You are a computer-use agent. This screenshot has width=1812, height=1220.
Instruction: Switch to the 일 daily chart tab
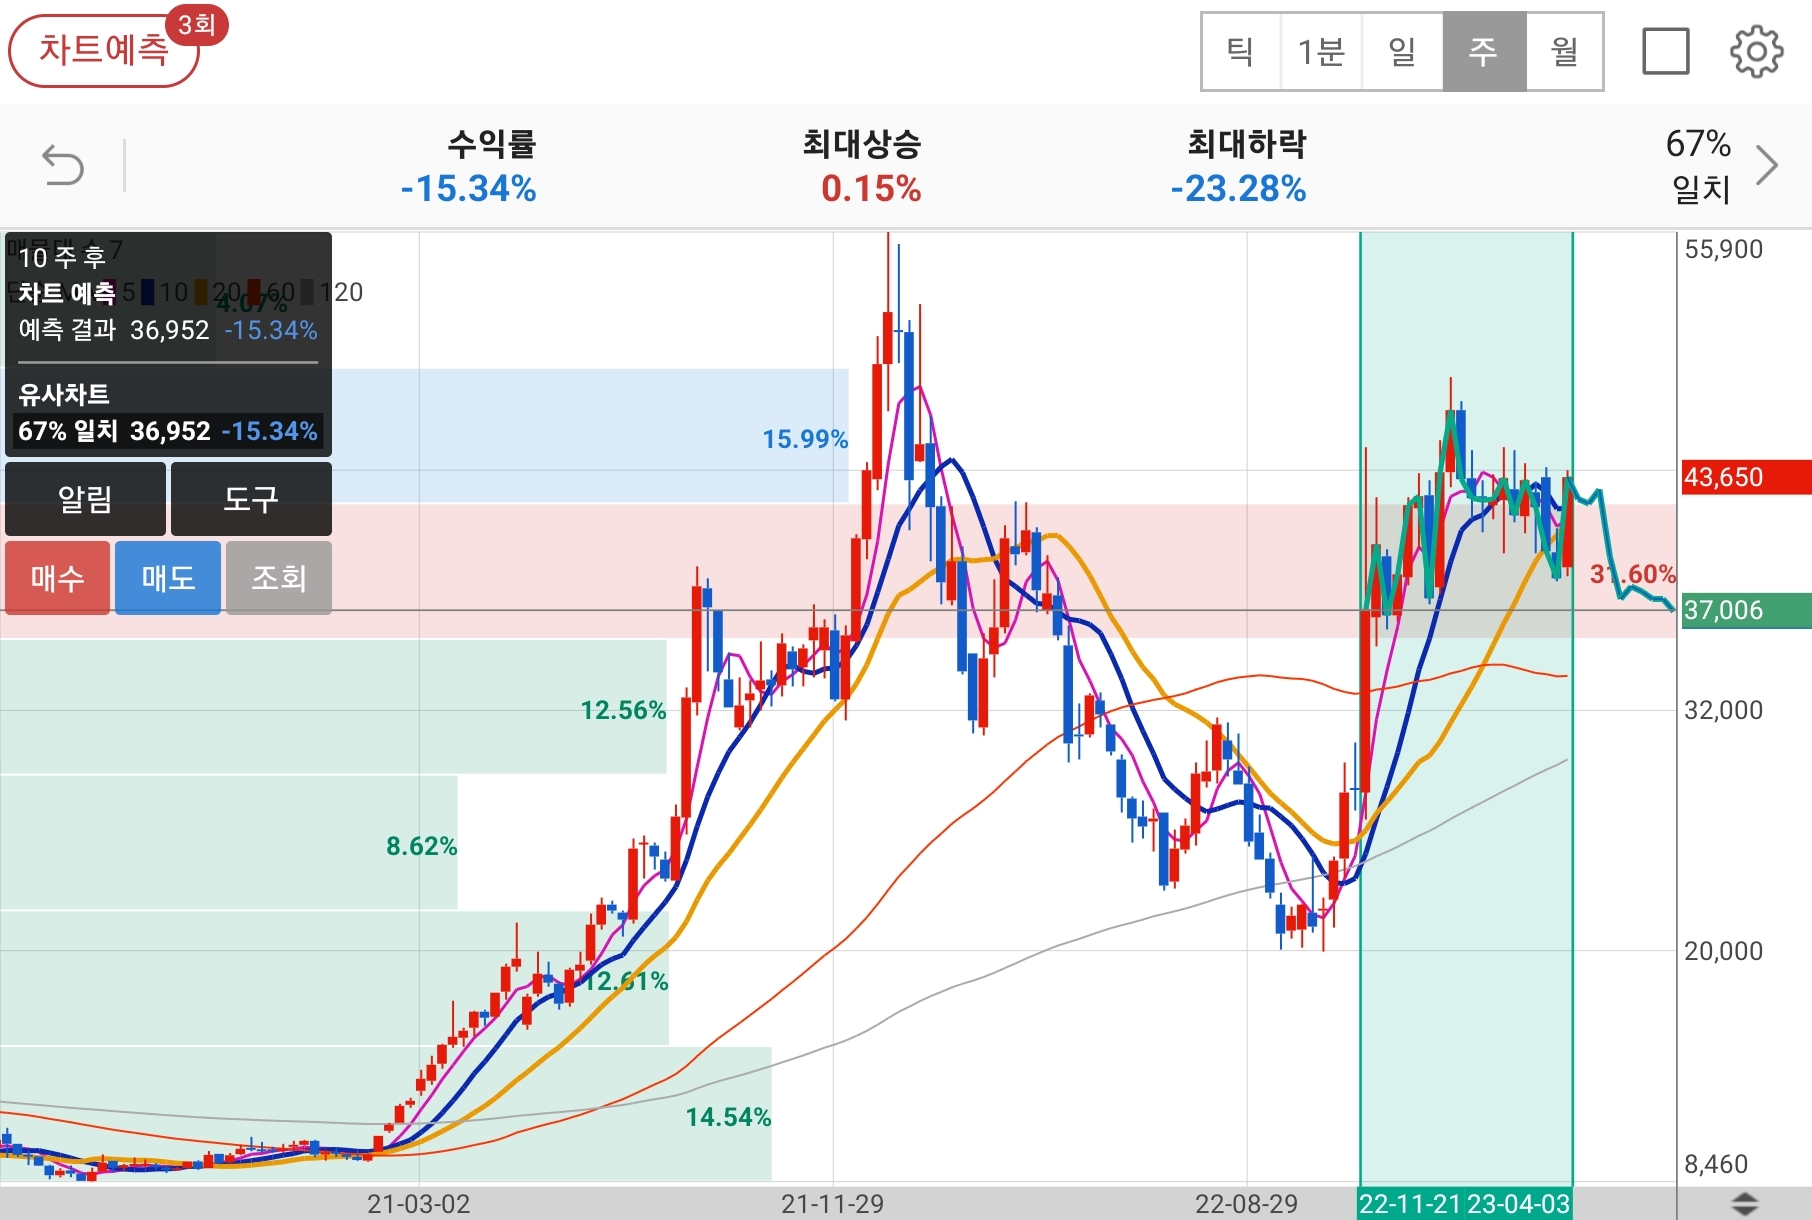[1402, 51]
